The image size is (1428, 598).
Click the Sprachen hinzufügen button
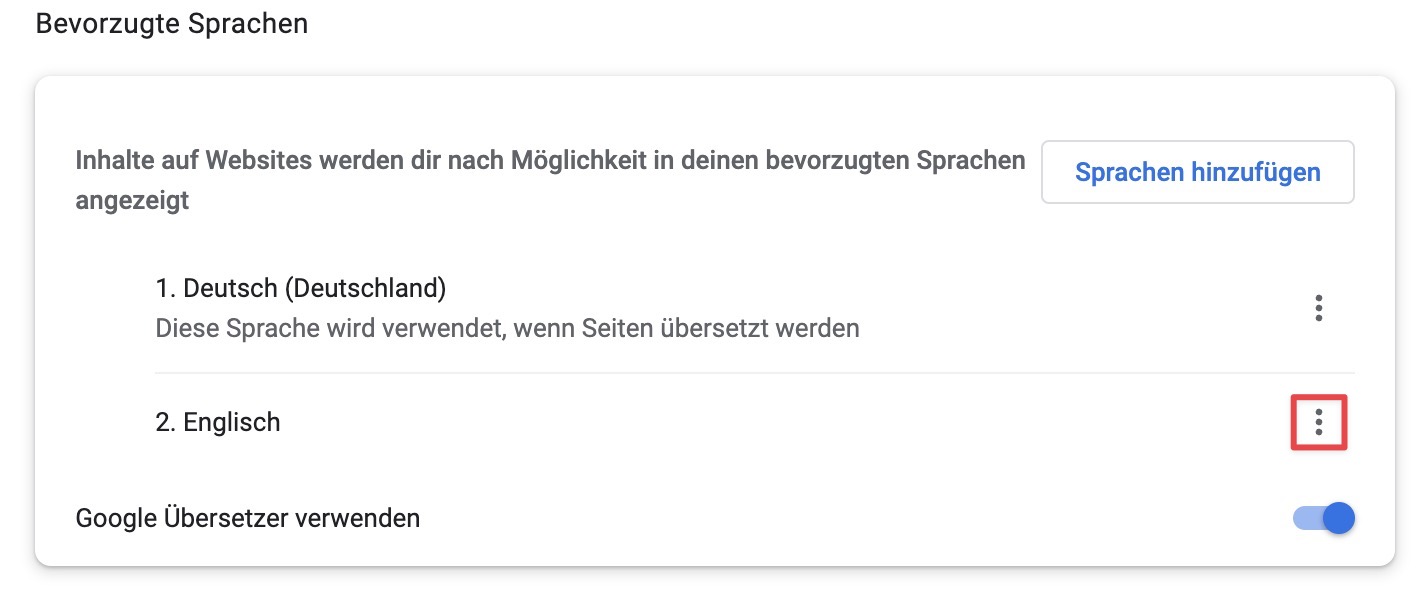tap(1197, 172)
